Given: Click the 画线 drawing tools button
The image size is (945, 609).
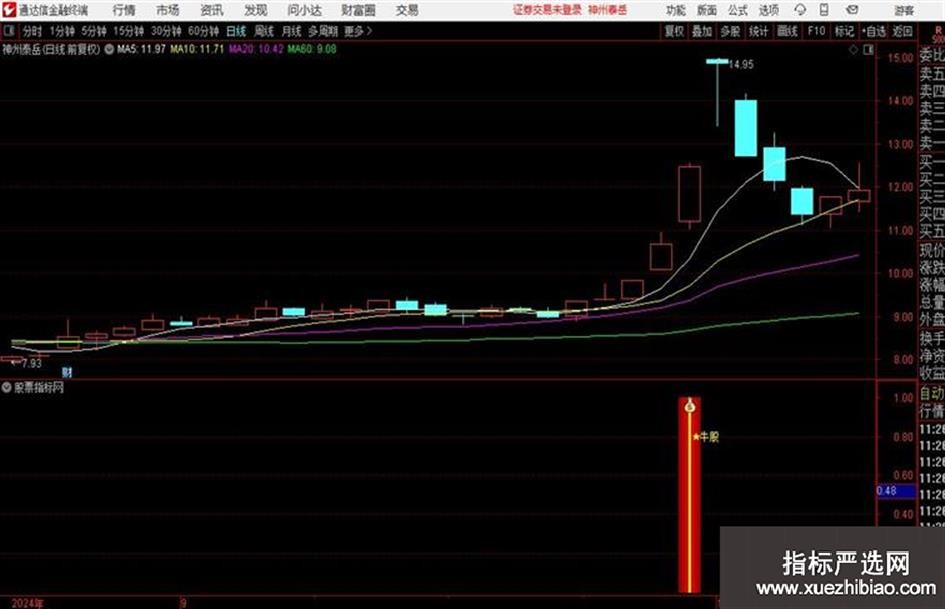Looking at the screenshot, I should 787,31.
